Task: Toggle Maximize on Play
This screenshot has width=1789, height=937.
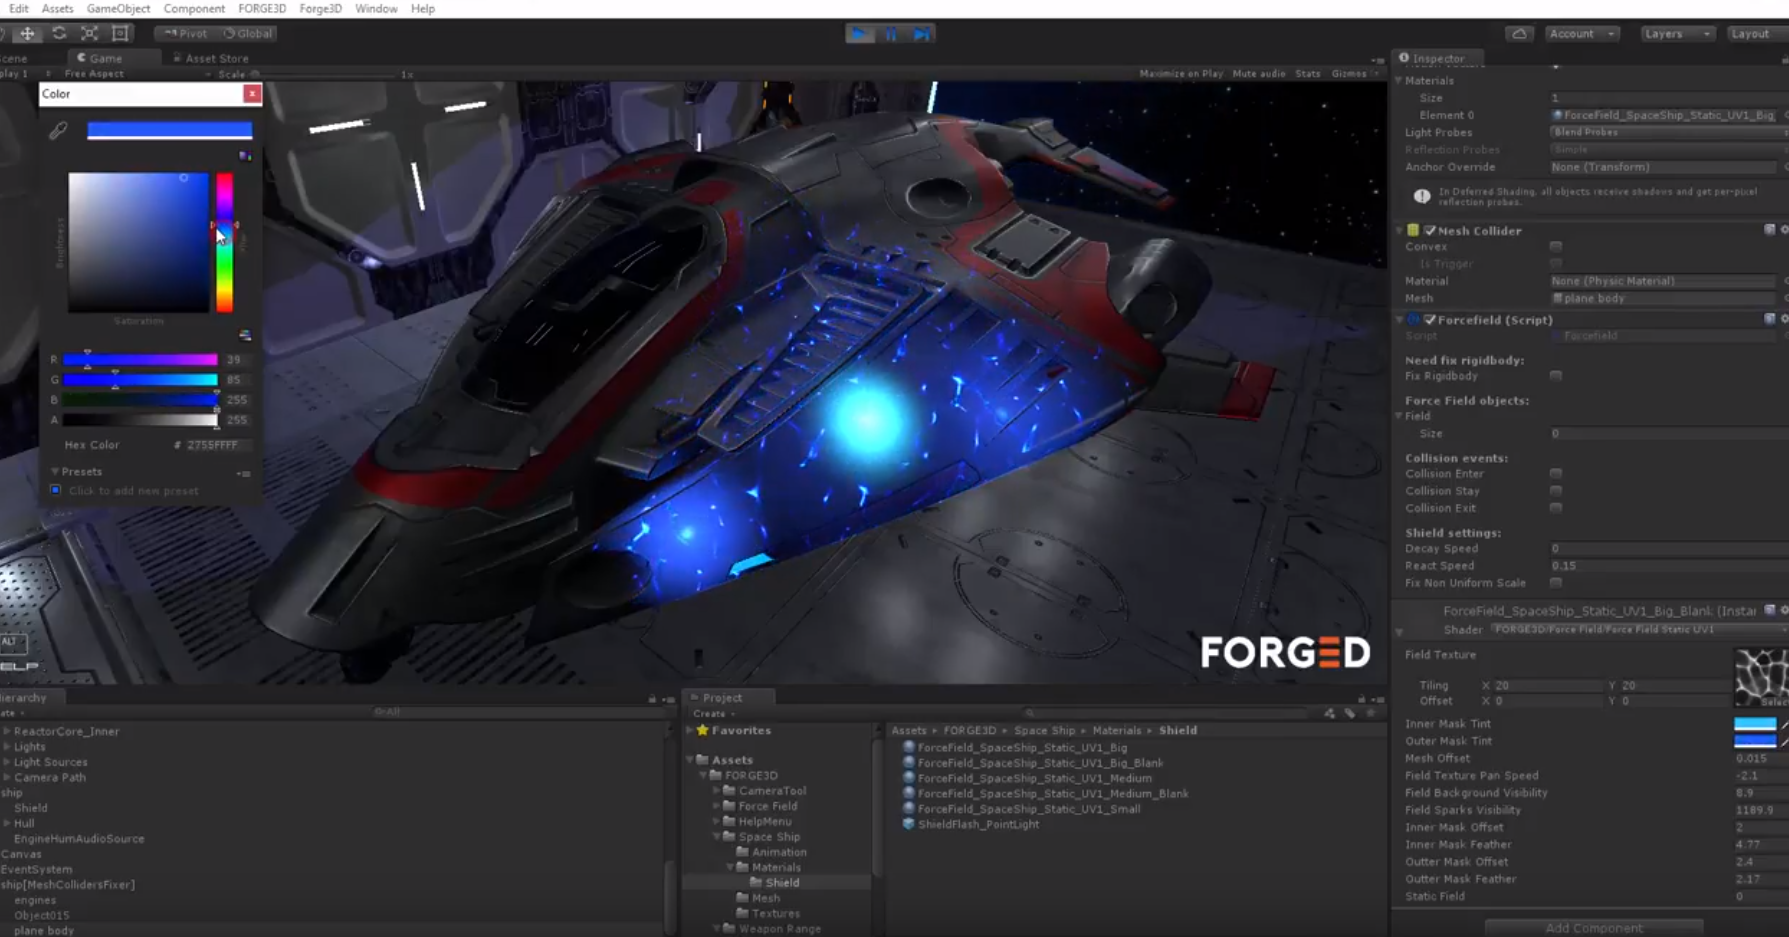Action: [x=1180, y=74]
